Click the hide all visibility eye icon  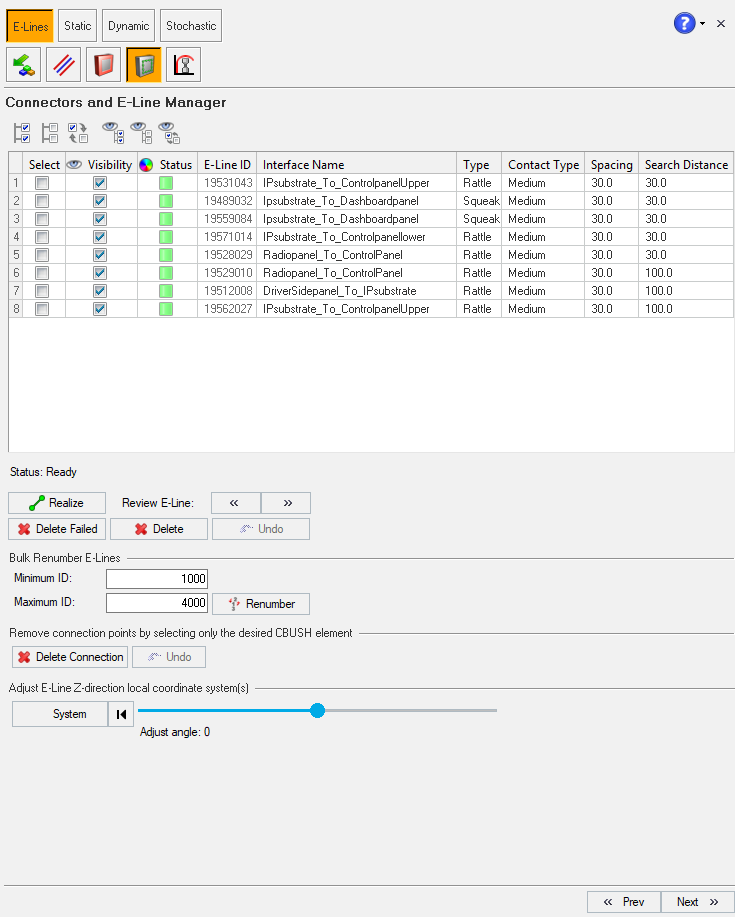point(141,133)
